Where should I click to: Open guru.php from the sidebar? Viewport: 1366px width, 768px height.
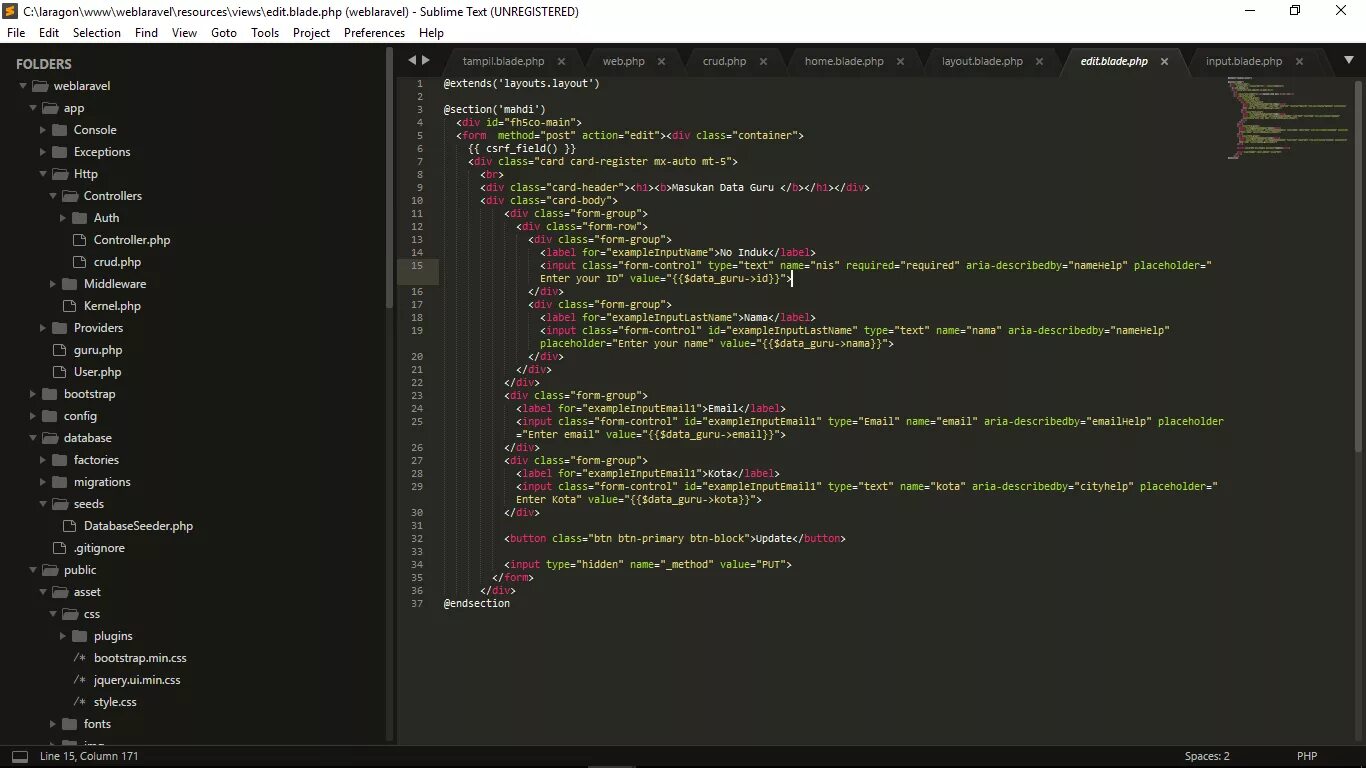pyautogui.click(x=98, y=350)
